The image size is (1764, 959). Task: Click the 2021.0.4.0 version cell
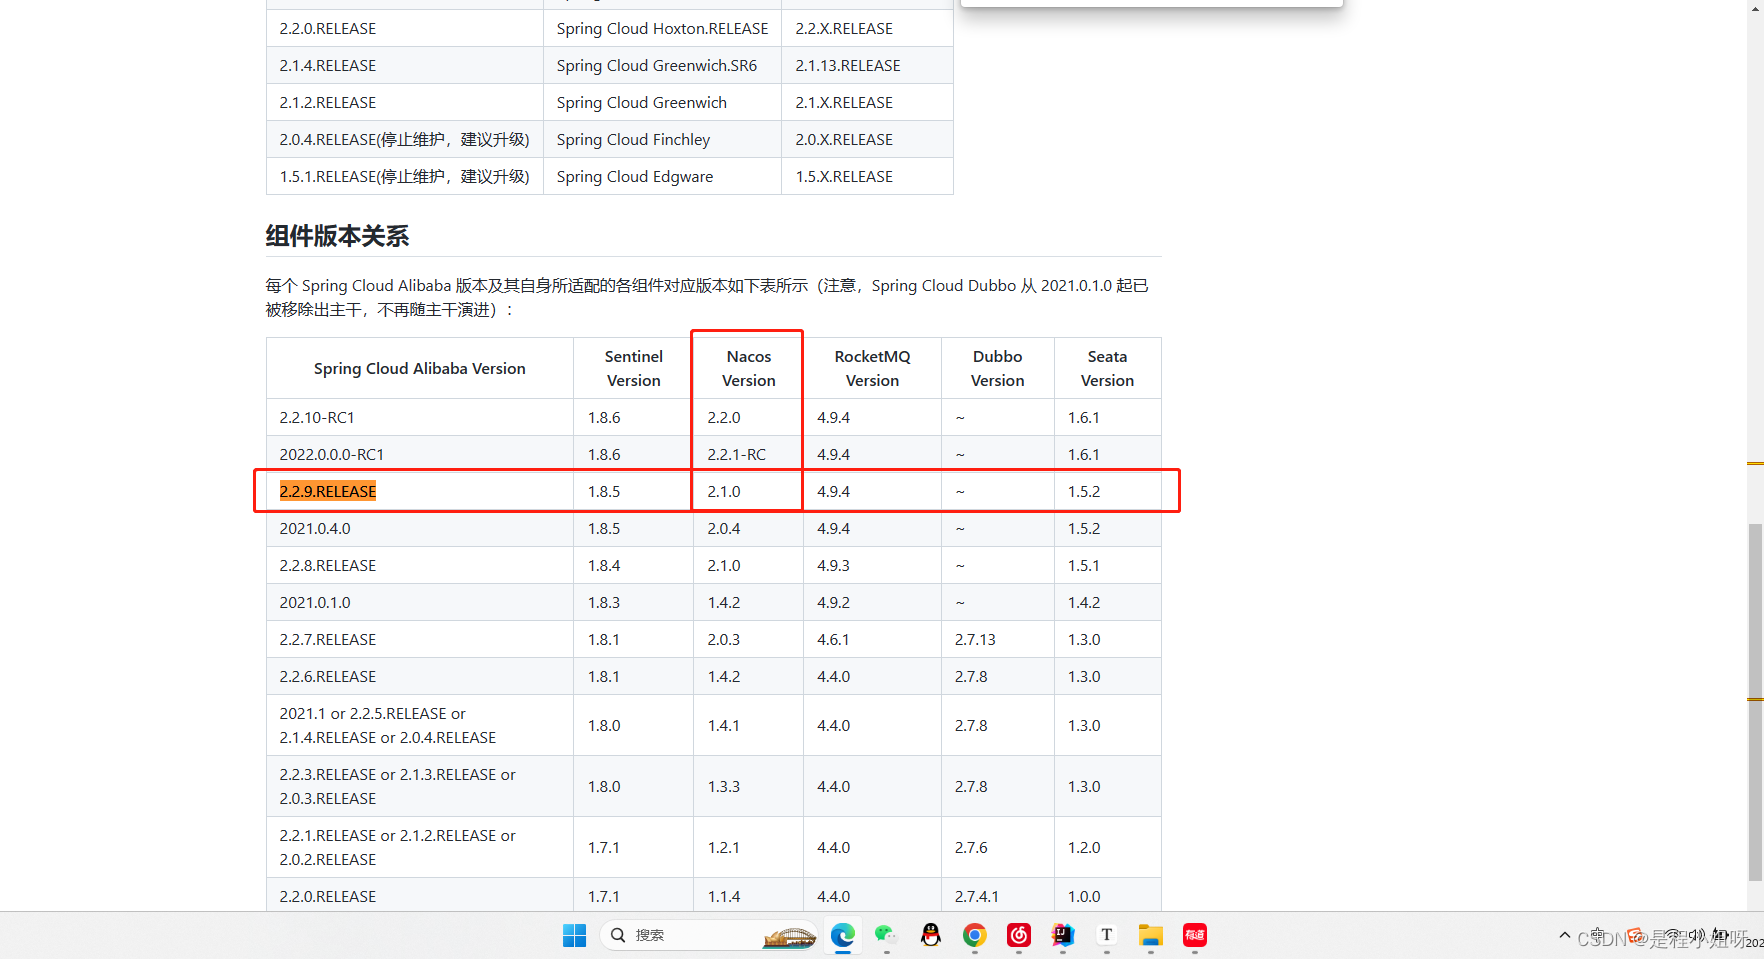420,528
